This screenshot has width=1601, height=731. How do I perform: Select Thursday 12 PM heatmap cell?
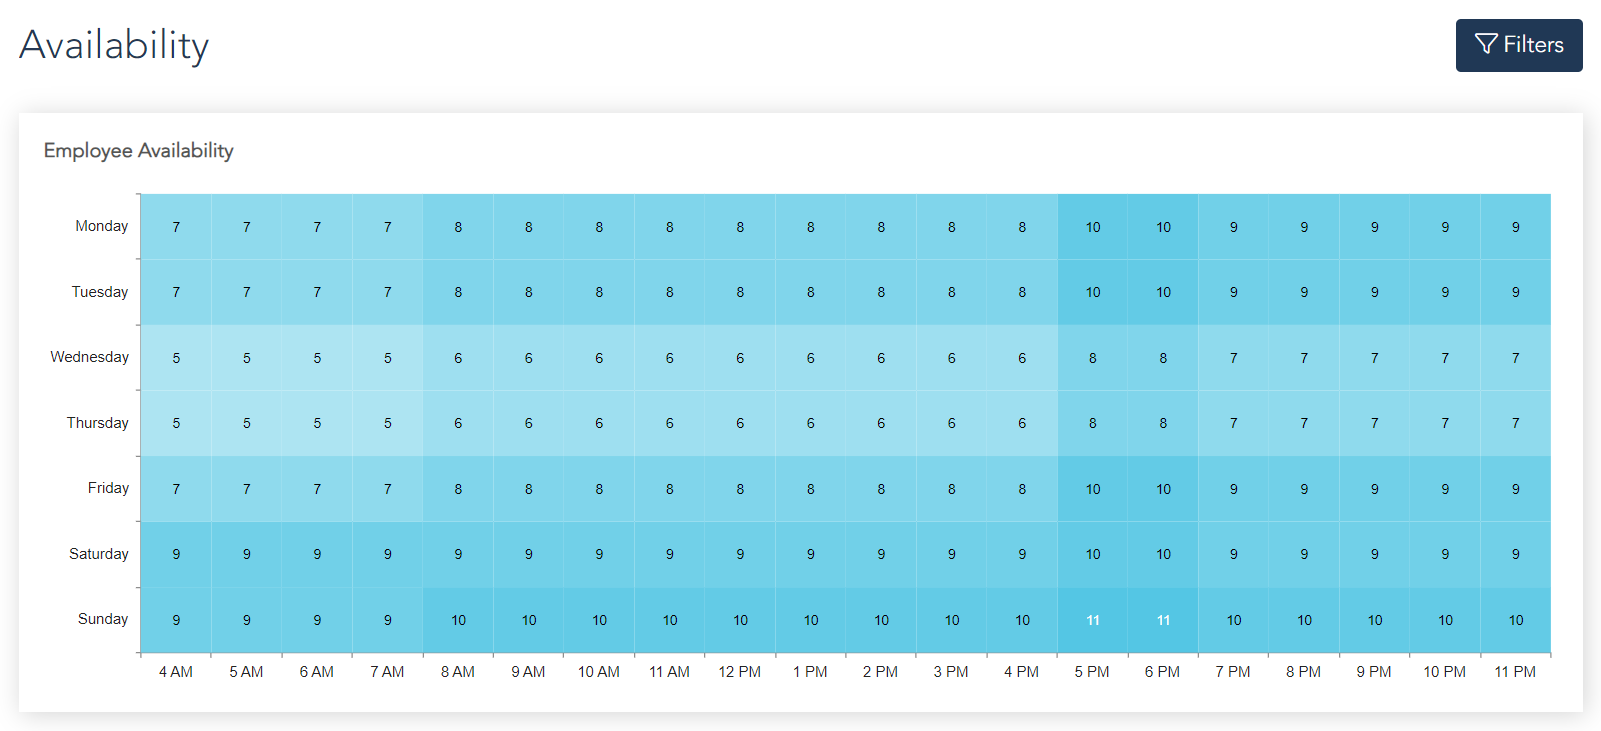point(740,423)
